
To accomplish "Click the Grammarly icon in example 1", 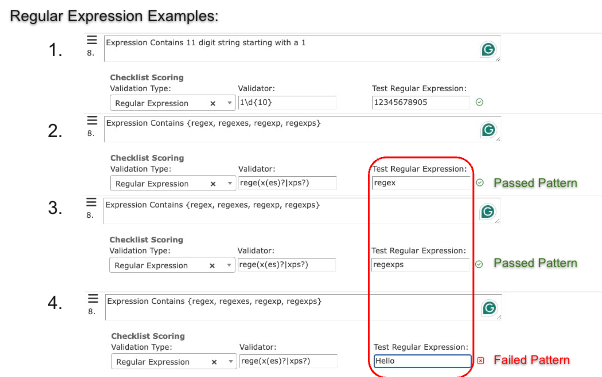I will click(488, 49).
